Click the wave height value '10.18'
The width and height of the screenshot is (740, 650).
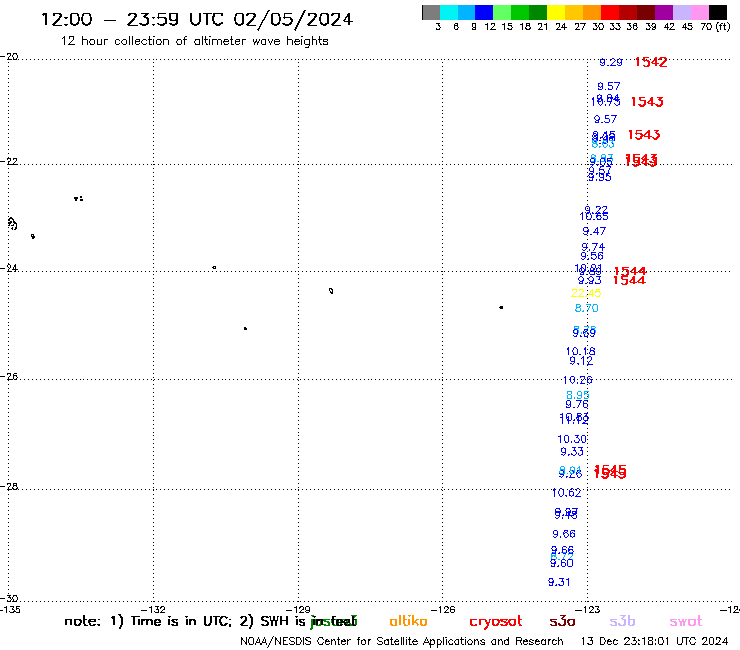(x=580, y=351)
